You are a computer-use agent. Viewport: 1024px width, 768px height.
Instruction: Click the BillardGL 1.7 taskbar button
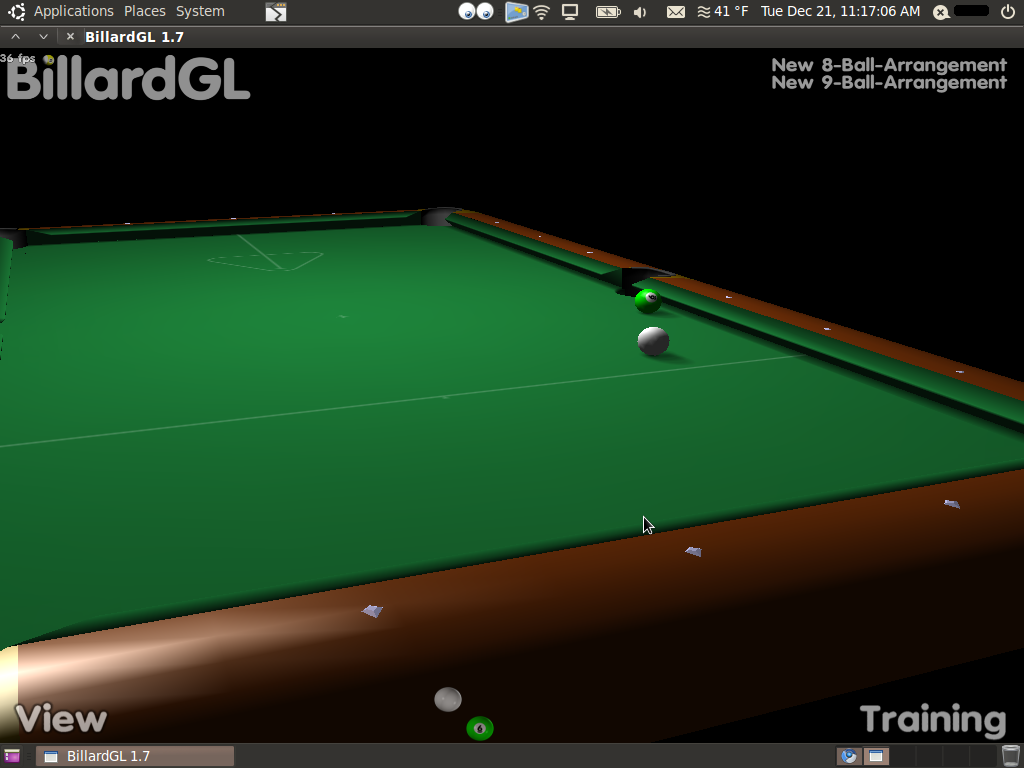135,756
